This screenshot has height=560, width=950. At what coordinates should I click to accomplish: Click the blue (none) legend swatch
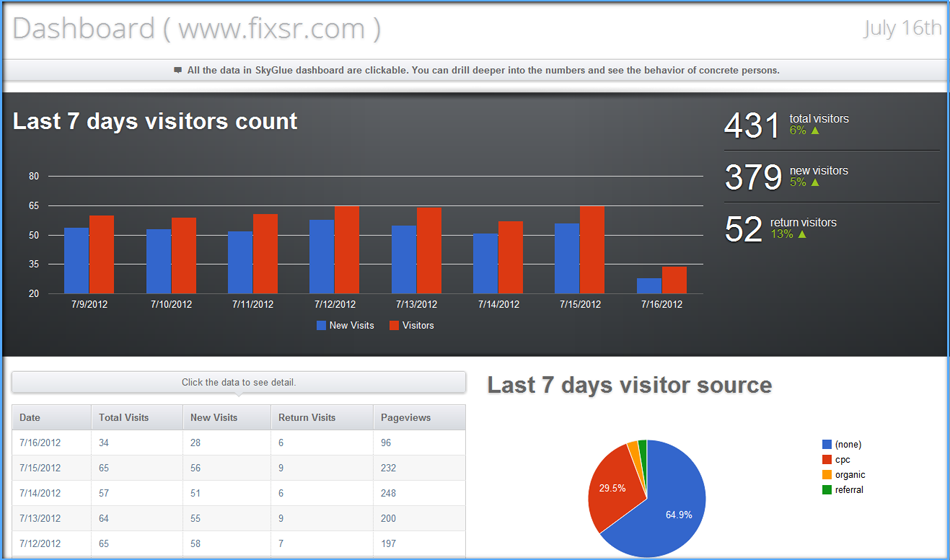coord(826,444)
